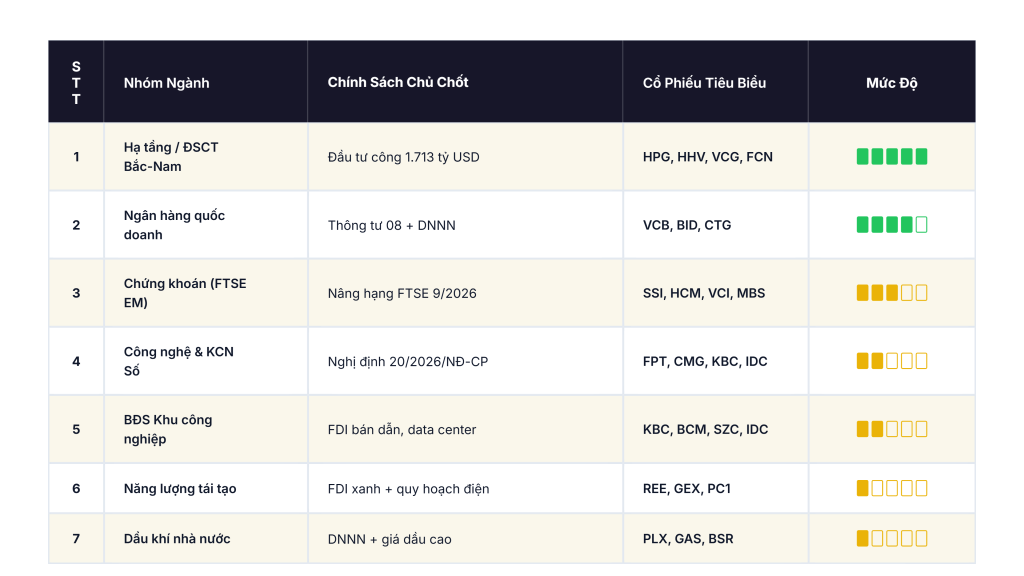
Task: Click the rating bars for Dầu khí nhà nước
Action: point(891,538)
